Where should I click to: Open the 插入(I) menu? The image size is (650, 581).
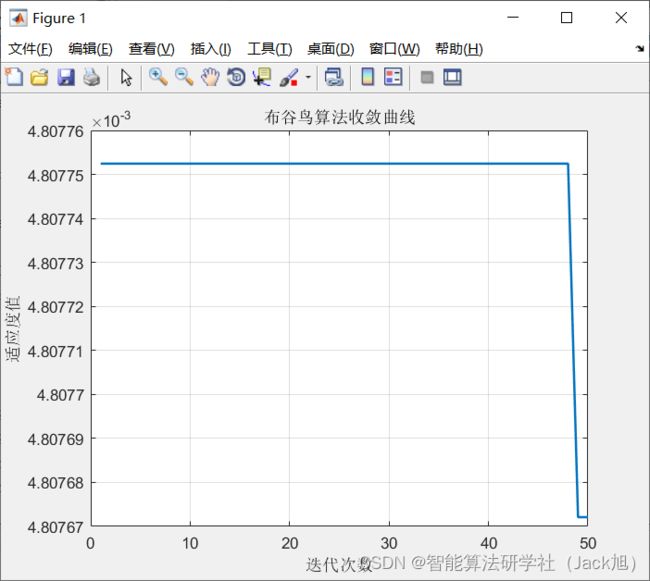pos(210,49)
